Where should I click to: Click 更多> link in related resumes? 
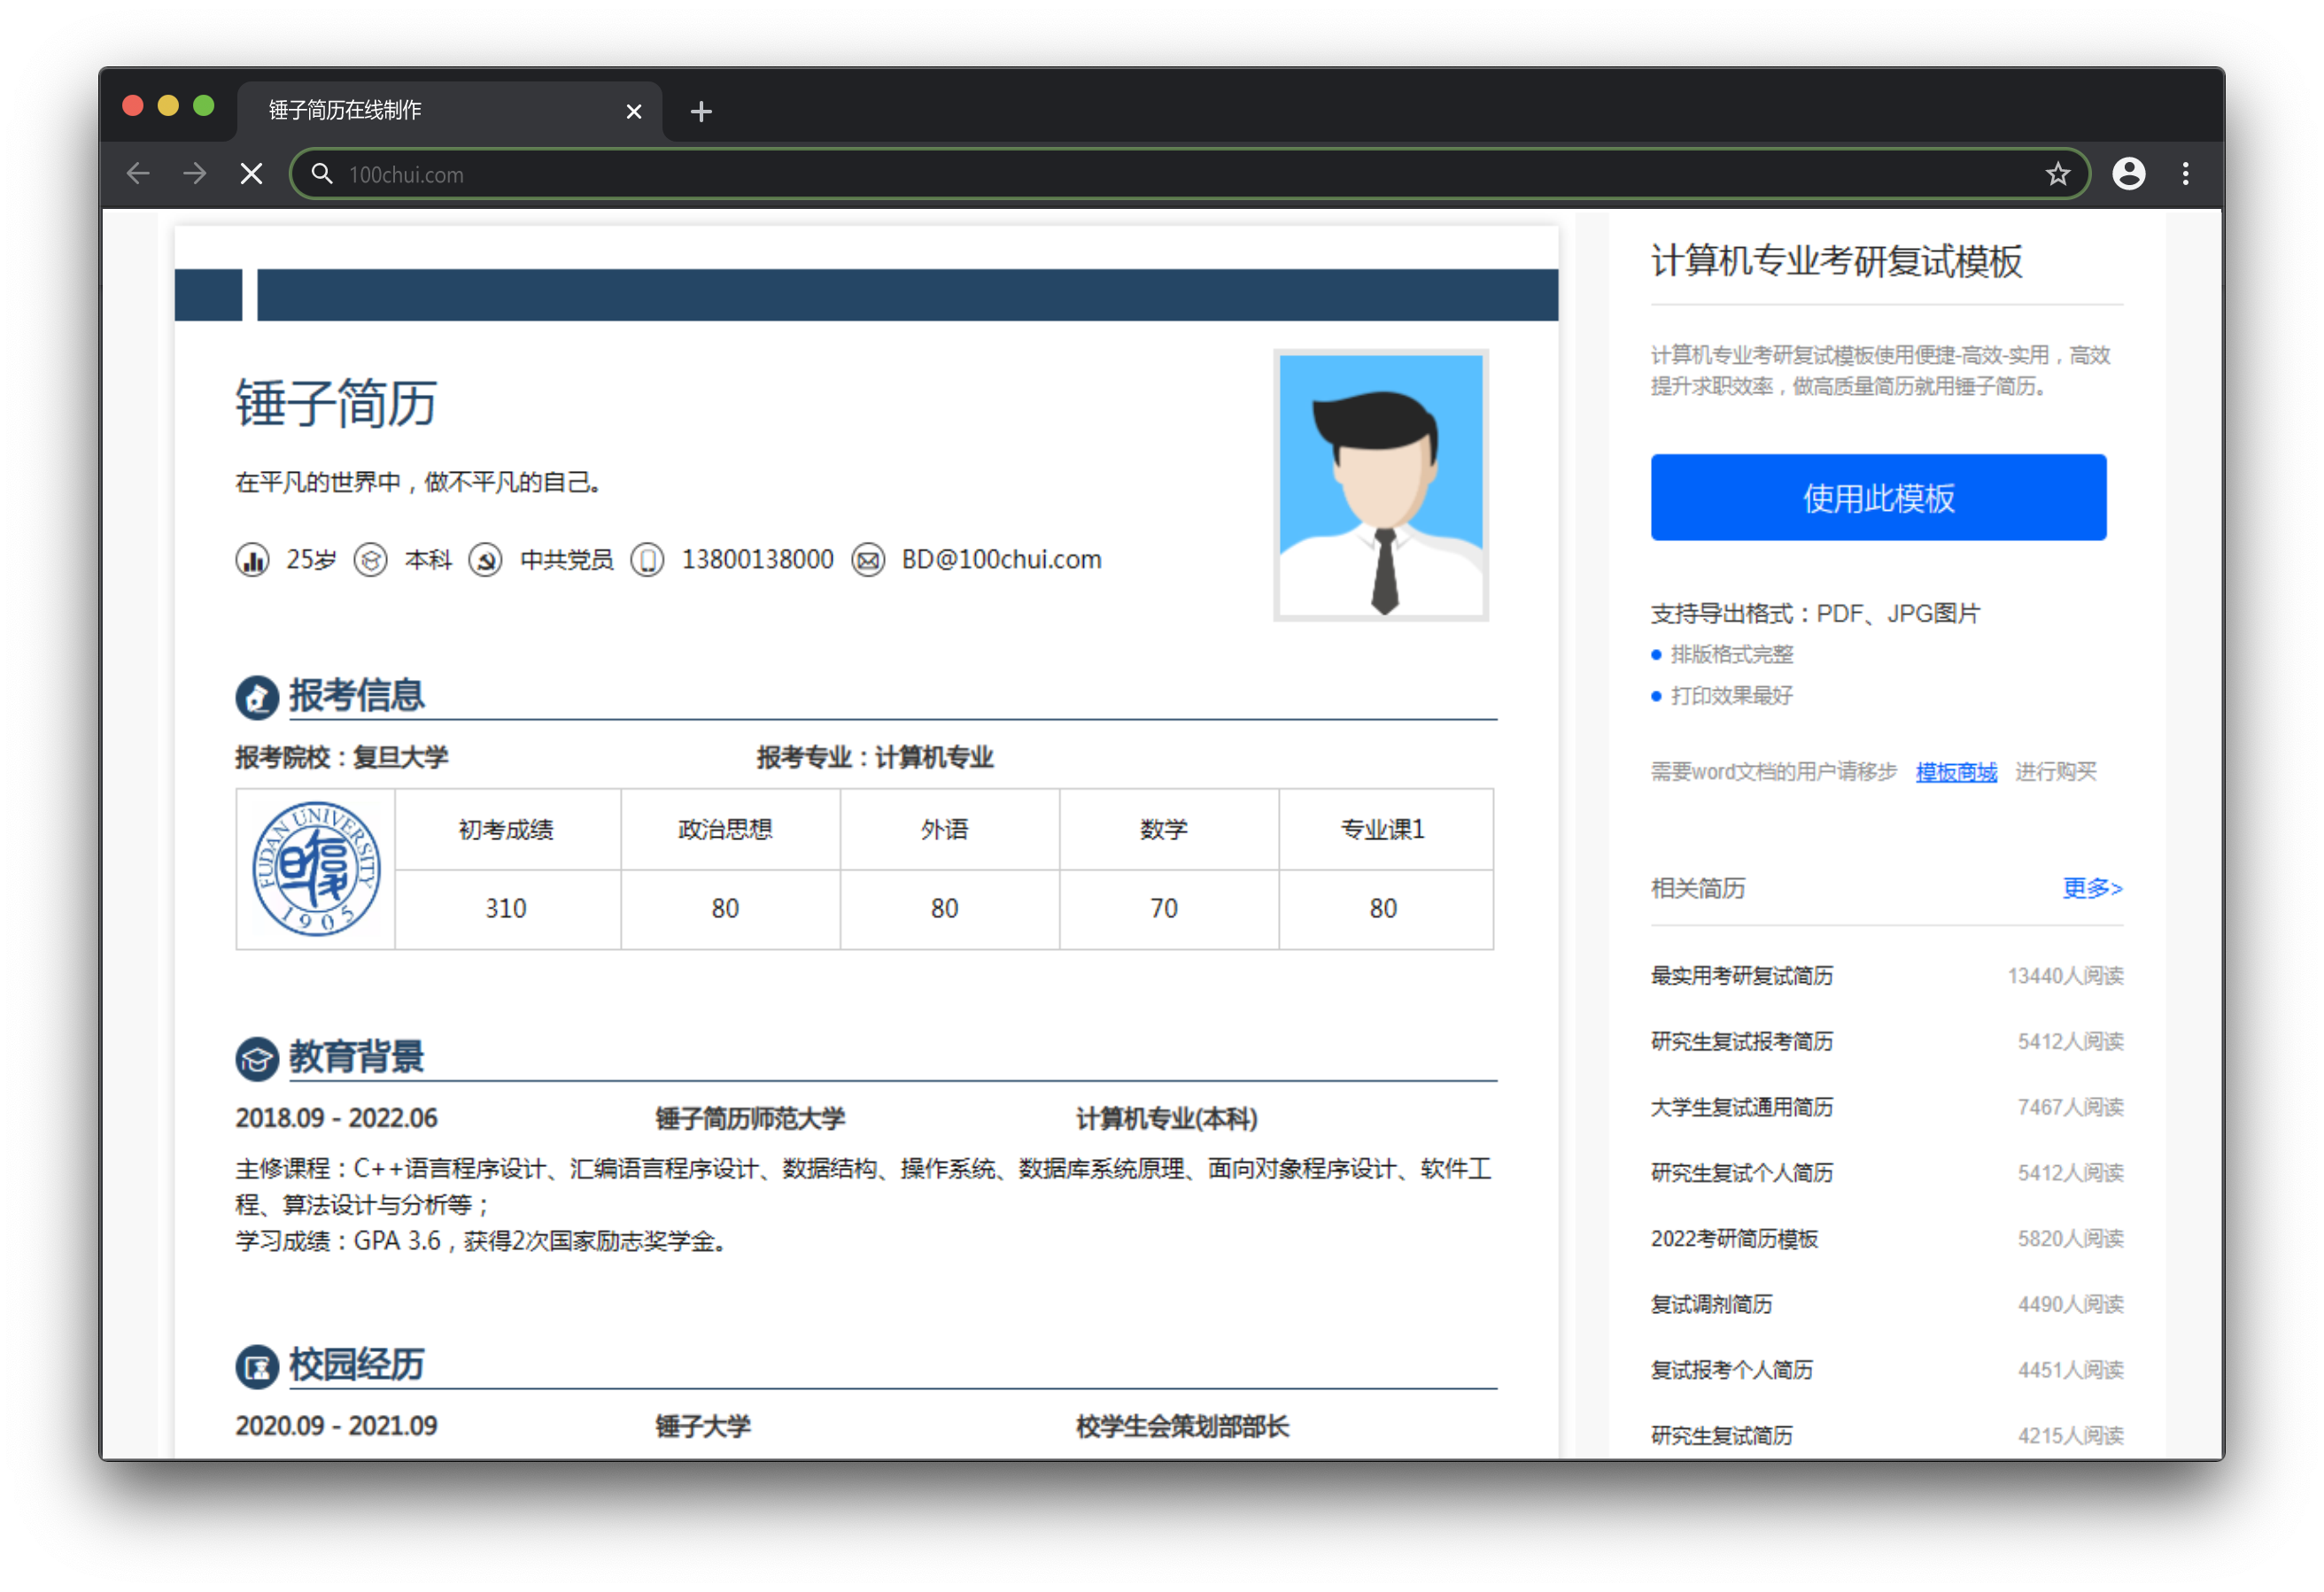click(2092, 888)
